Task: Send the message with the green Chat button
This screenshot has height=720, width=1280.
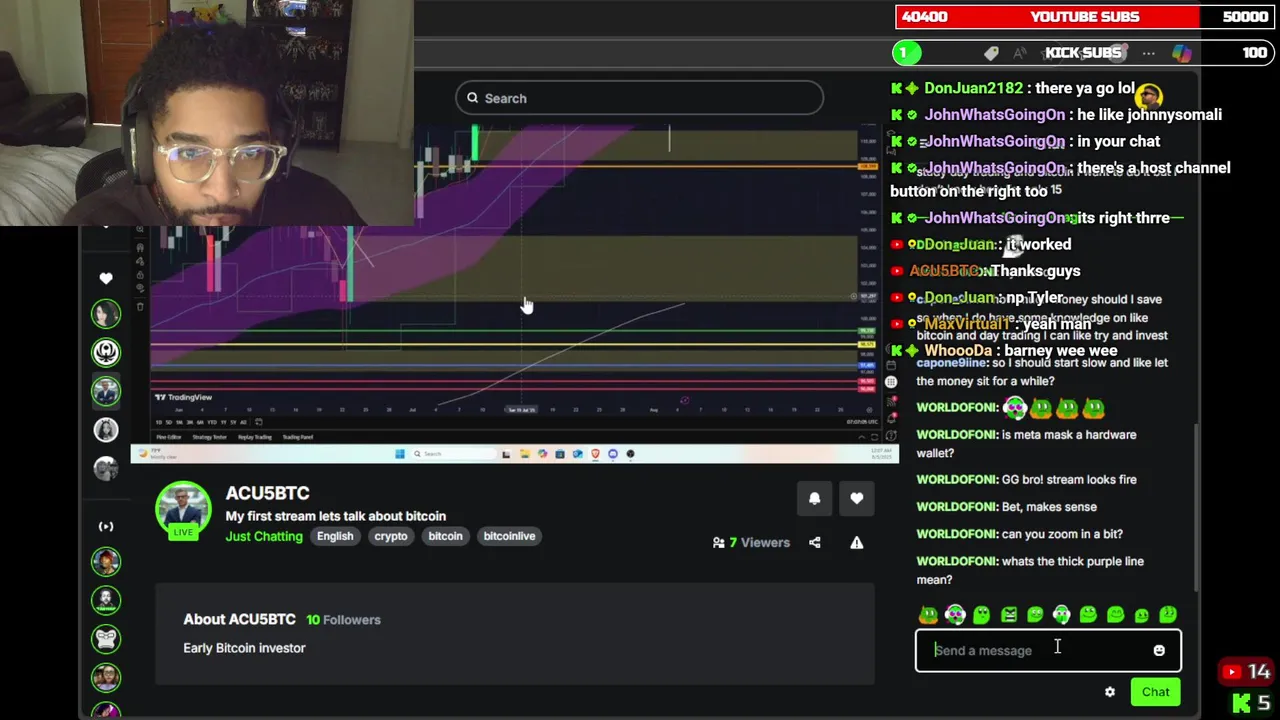Action: 1155,692
